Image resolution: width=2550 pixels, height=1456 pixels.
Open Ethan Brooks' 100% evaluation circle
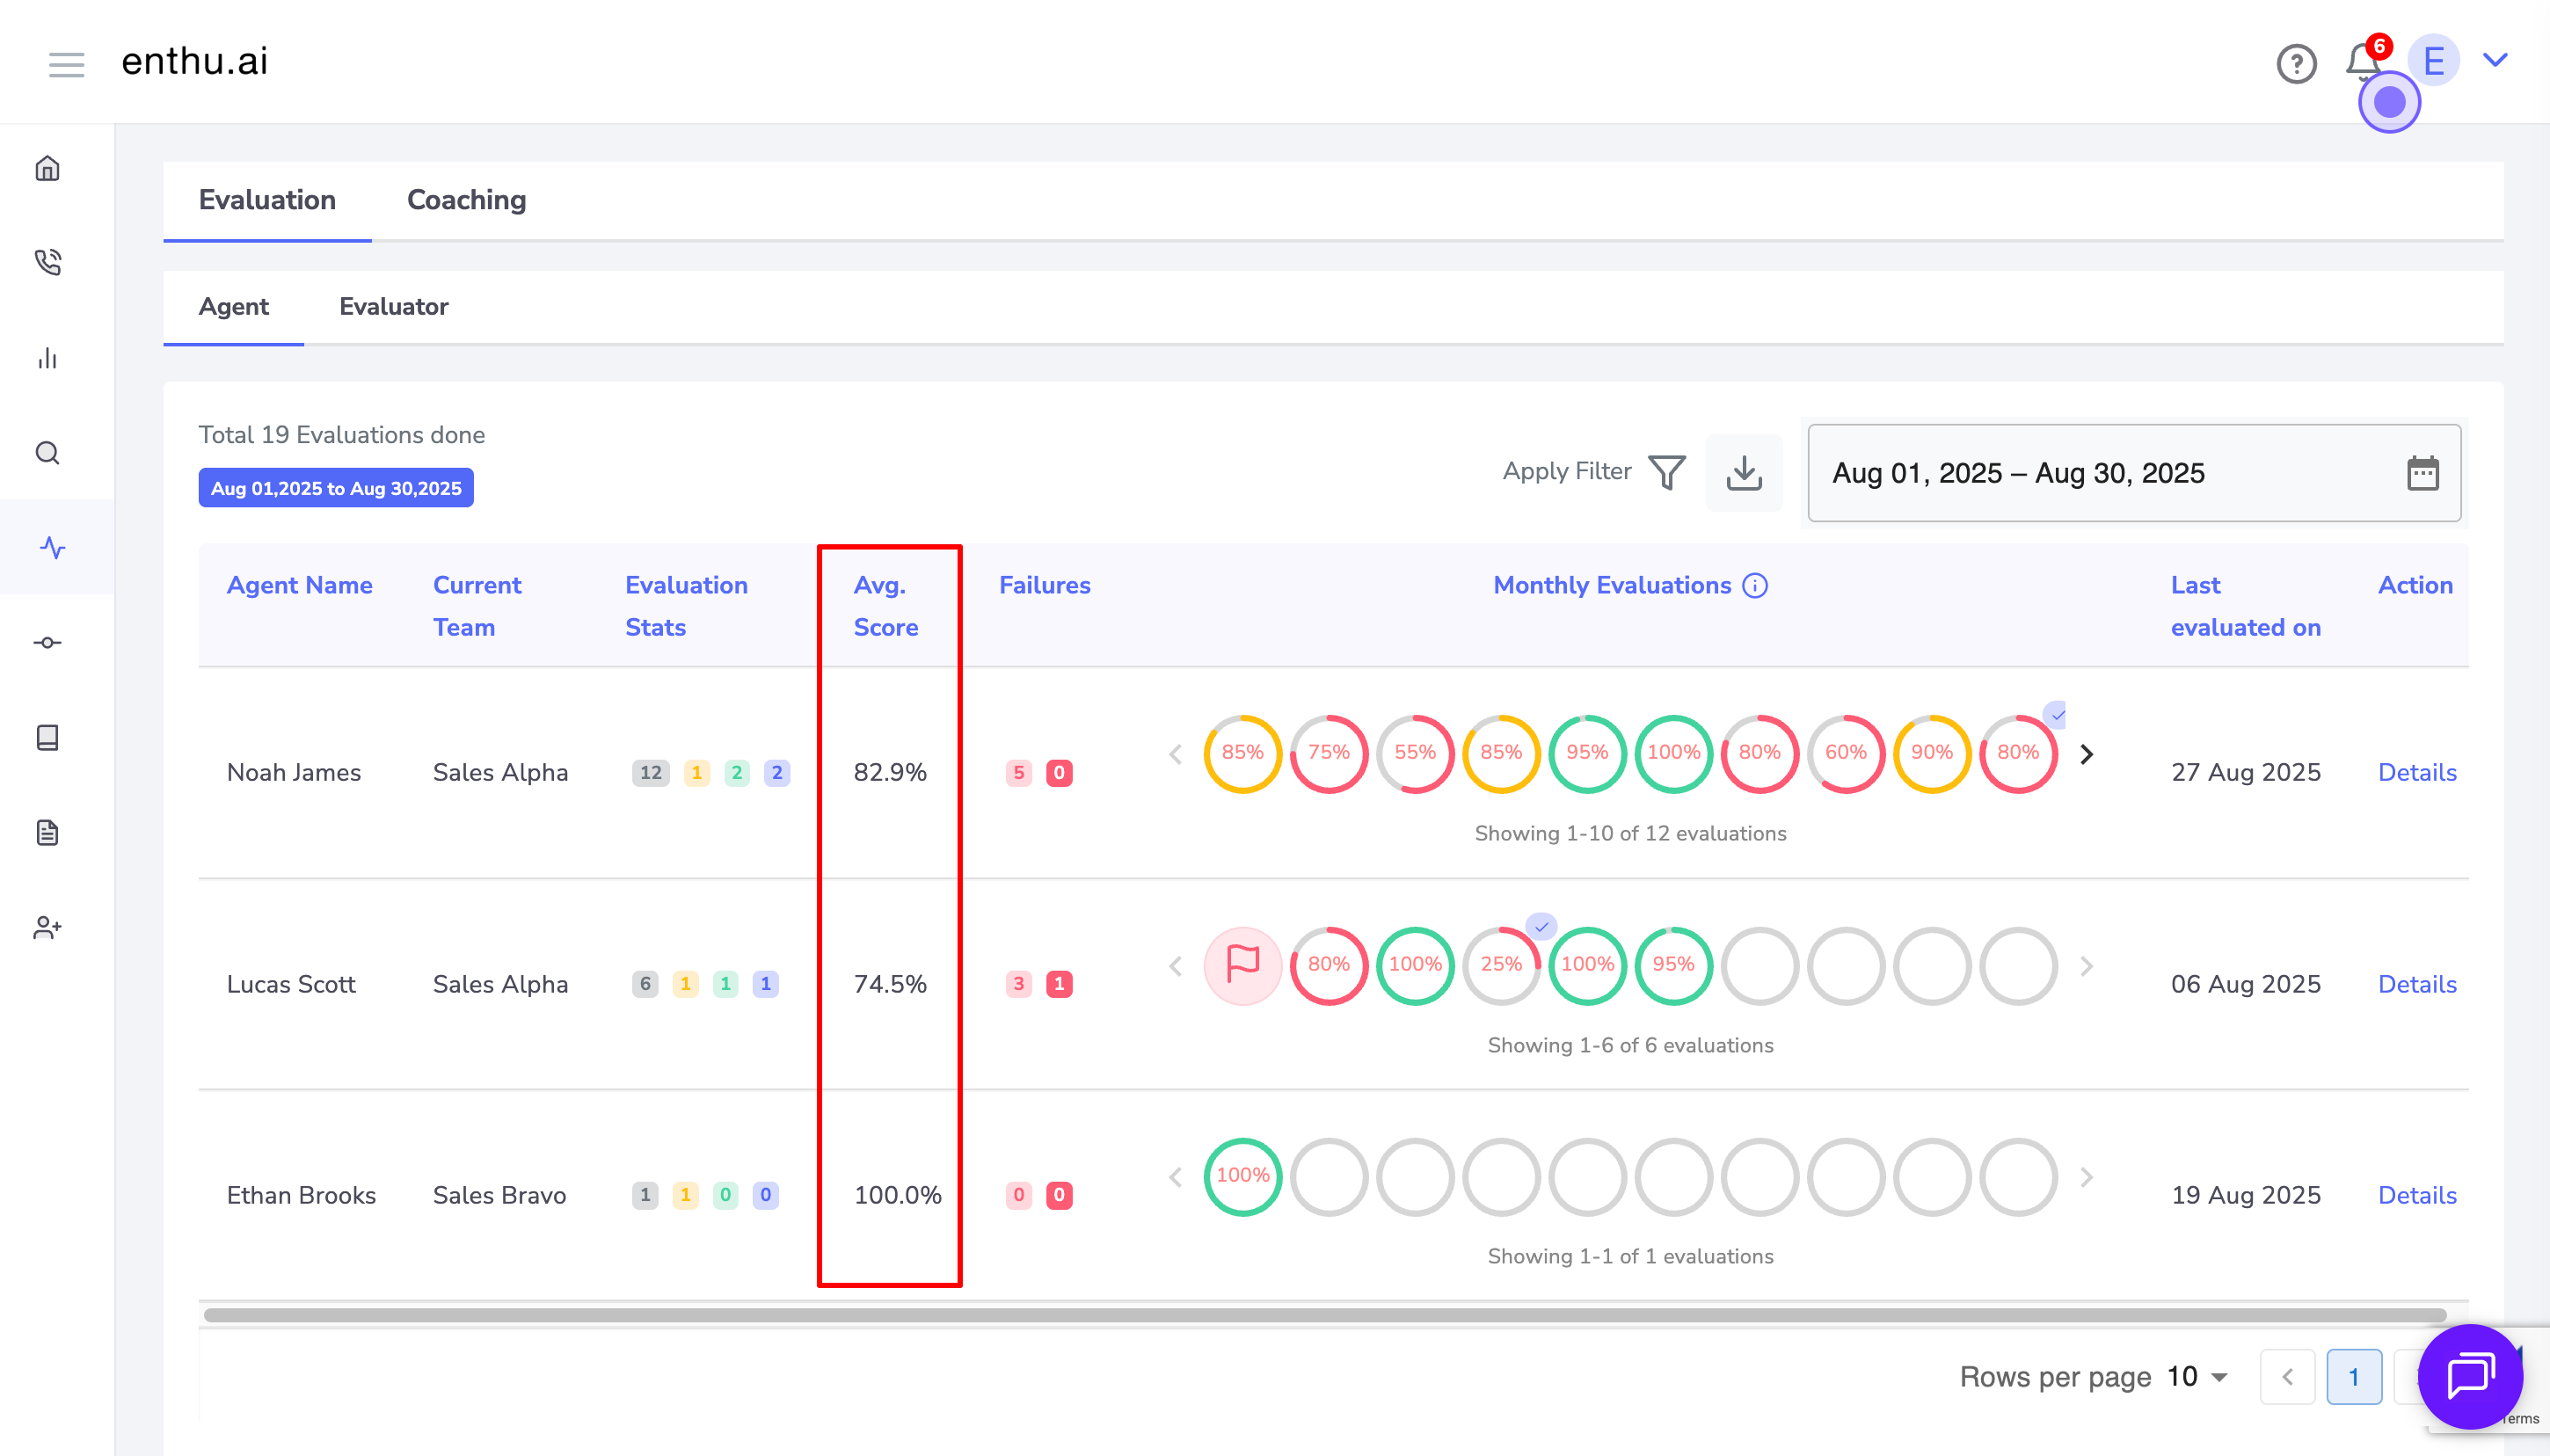1242,1176
